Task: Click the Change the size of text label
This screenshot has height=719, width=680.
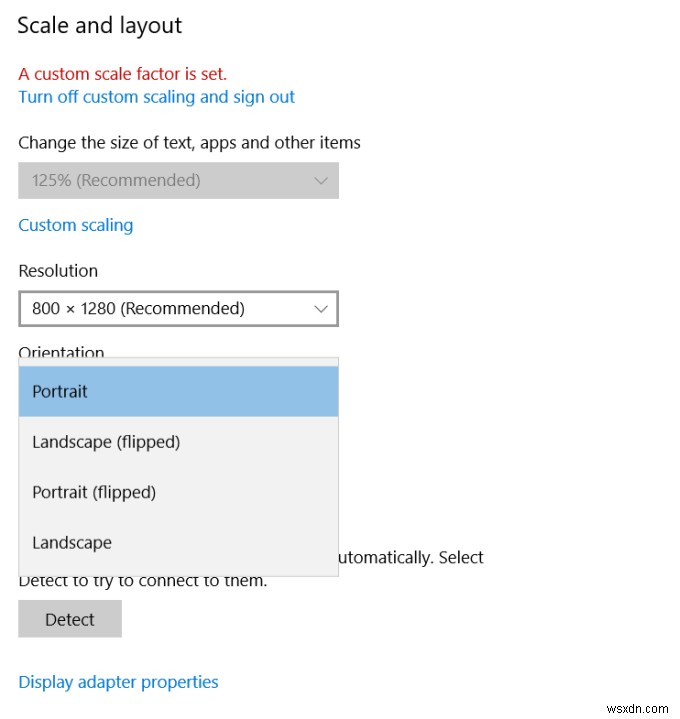Action: click(189, 142)
